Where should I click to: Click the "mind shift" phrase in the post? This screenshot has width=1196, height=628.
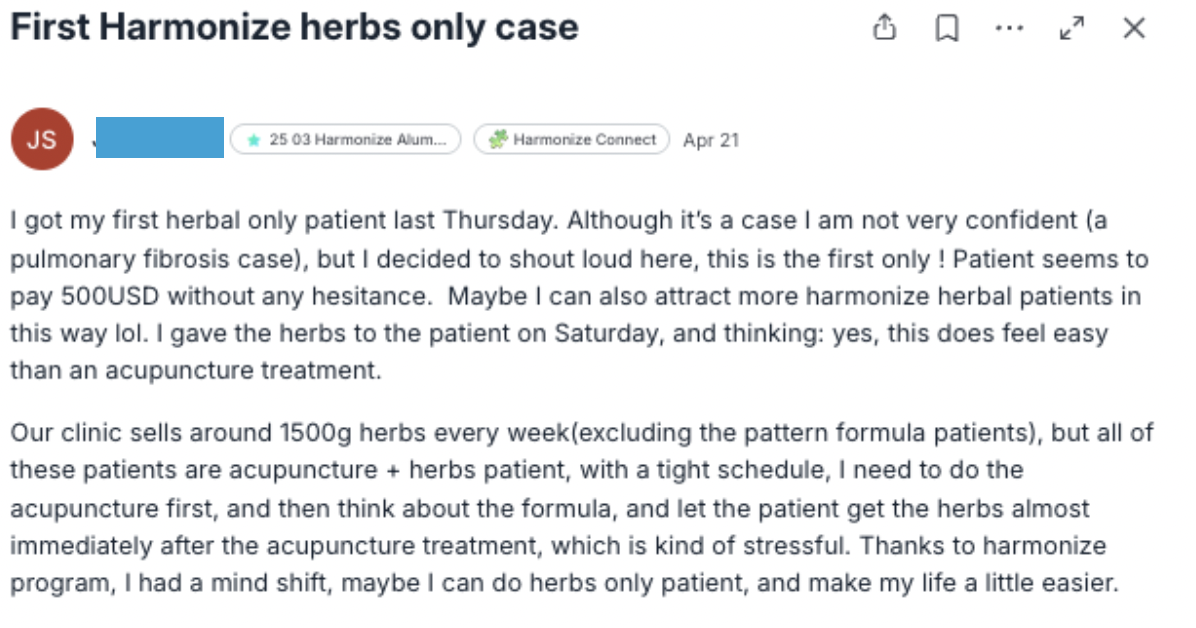pyautogui.click(x=260, y=583)
